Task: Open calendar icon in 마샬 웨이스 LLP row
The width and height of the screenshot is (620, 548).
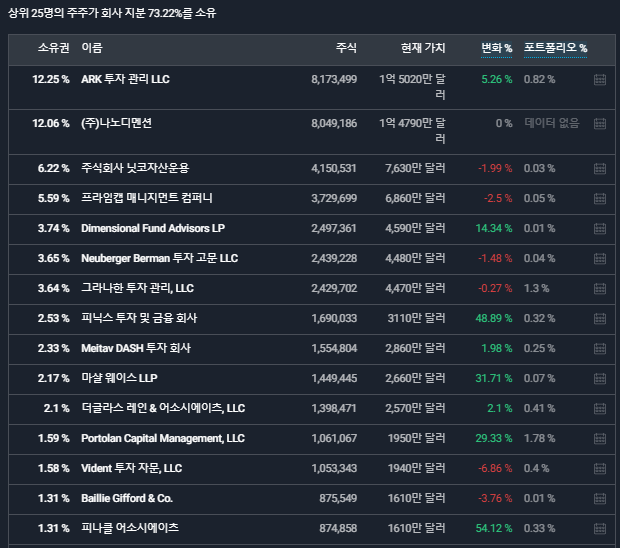Action: [x=600, y=379]
